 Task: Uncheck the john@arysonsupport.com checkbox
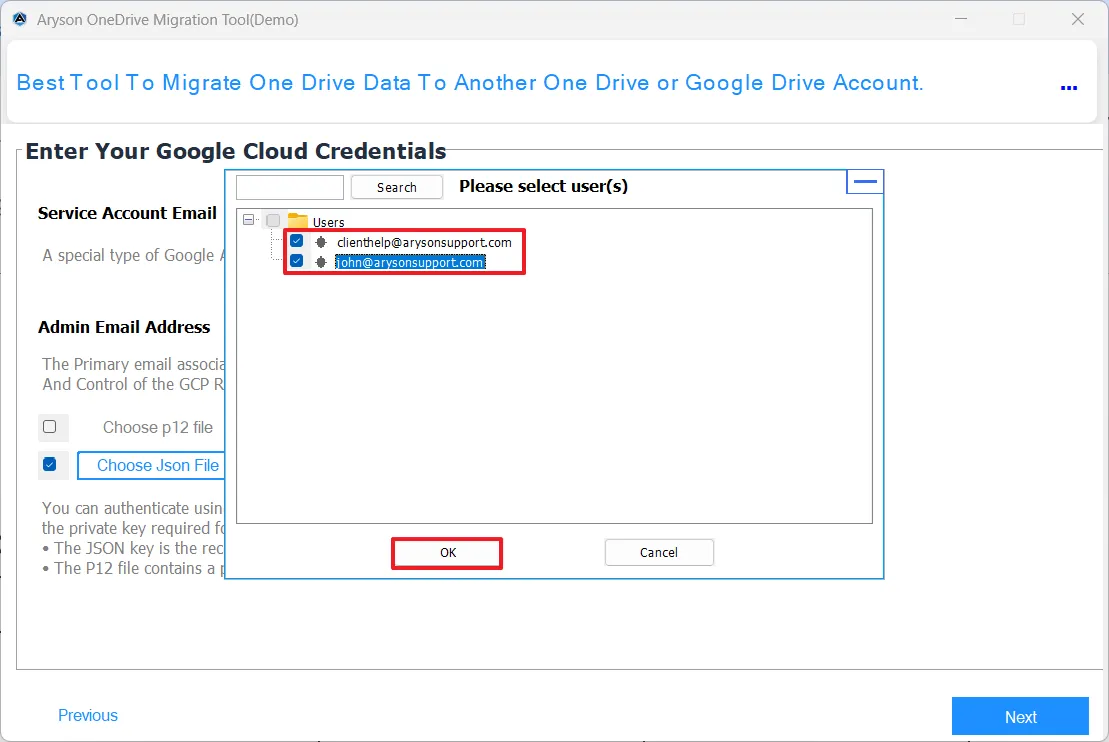(x=296, y=262)
